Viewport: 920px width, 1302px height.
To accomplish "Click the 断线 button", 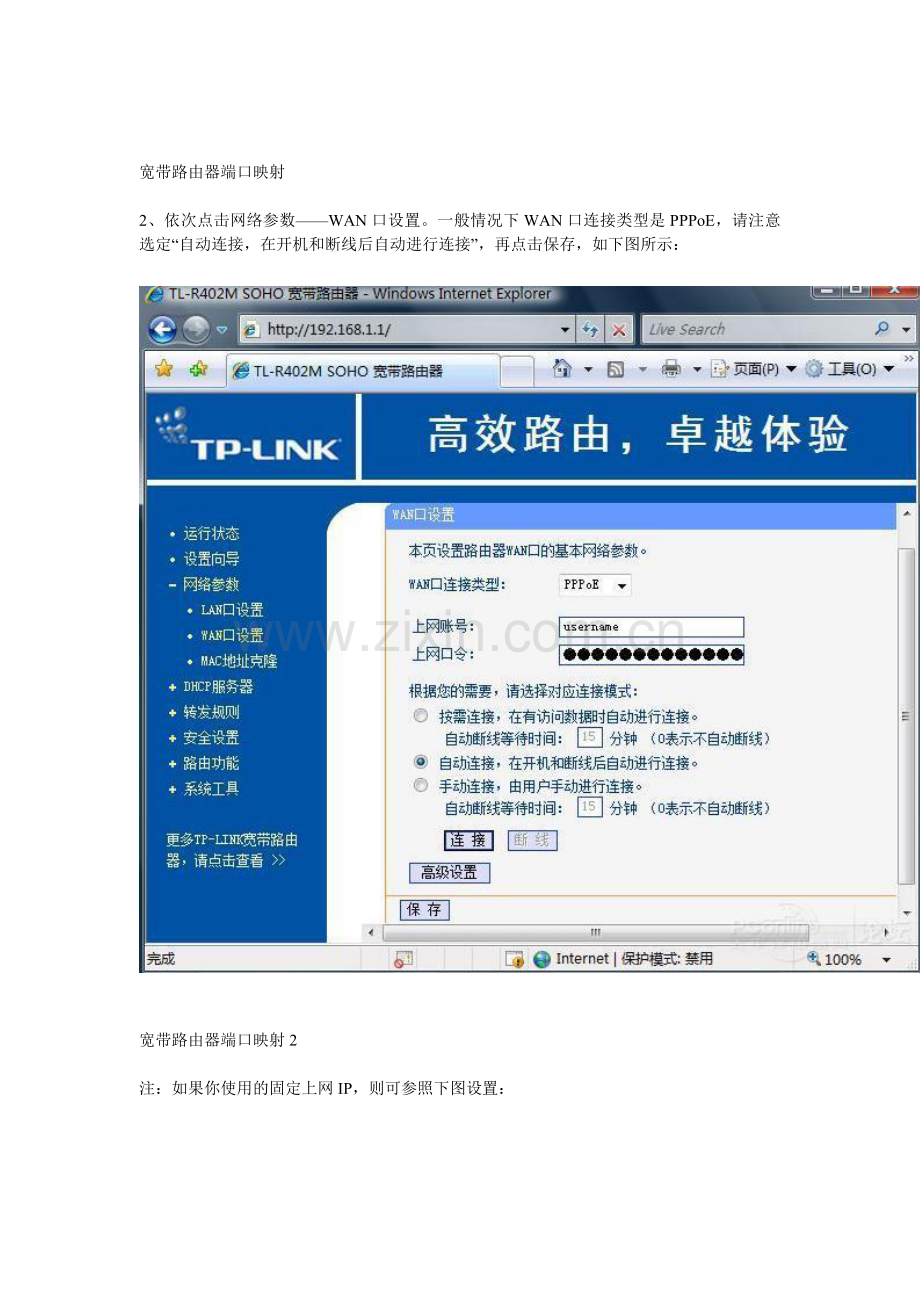I will 532,840.
